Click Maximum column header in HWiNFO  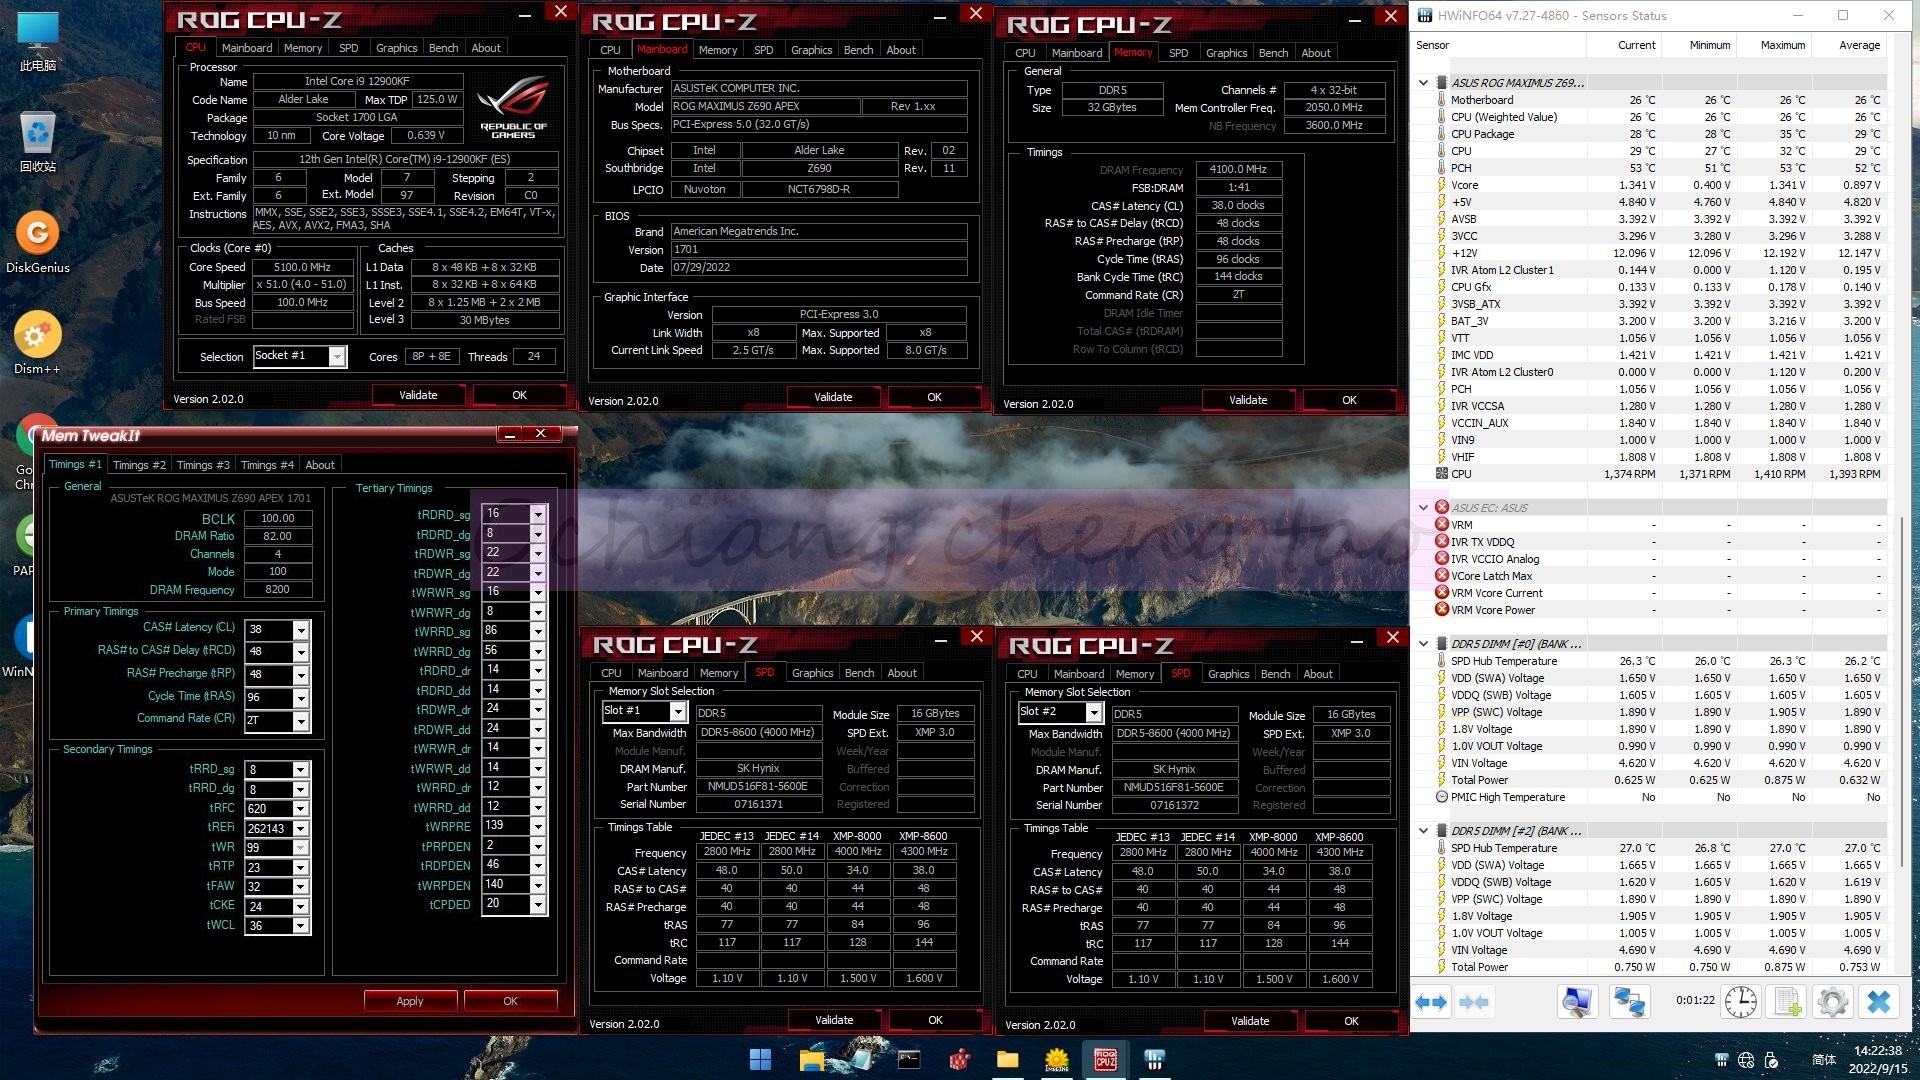coord(1773,45)
